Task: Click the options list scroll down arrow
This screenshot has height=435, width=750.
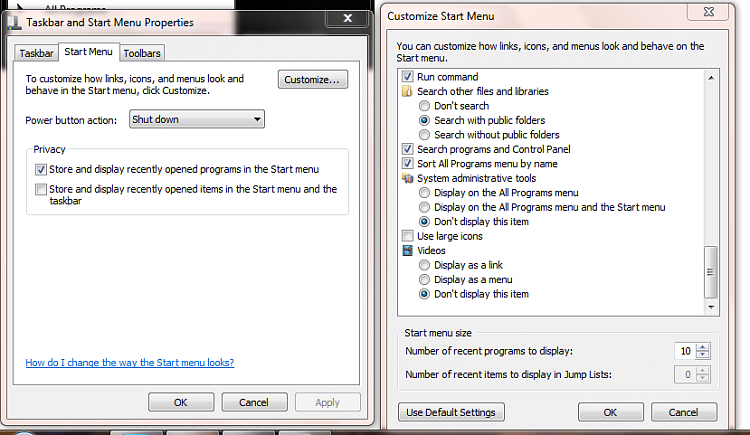Action: (711, 307)
